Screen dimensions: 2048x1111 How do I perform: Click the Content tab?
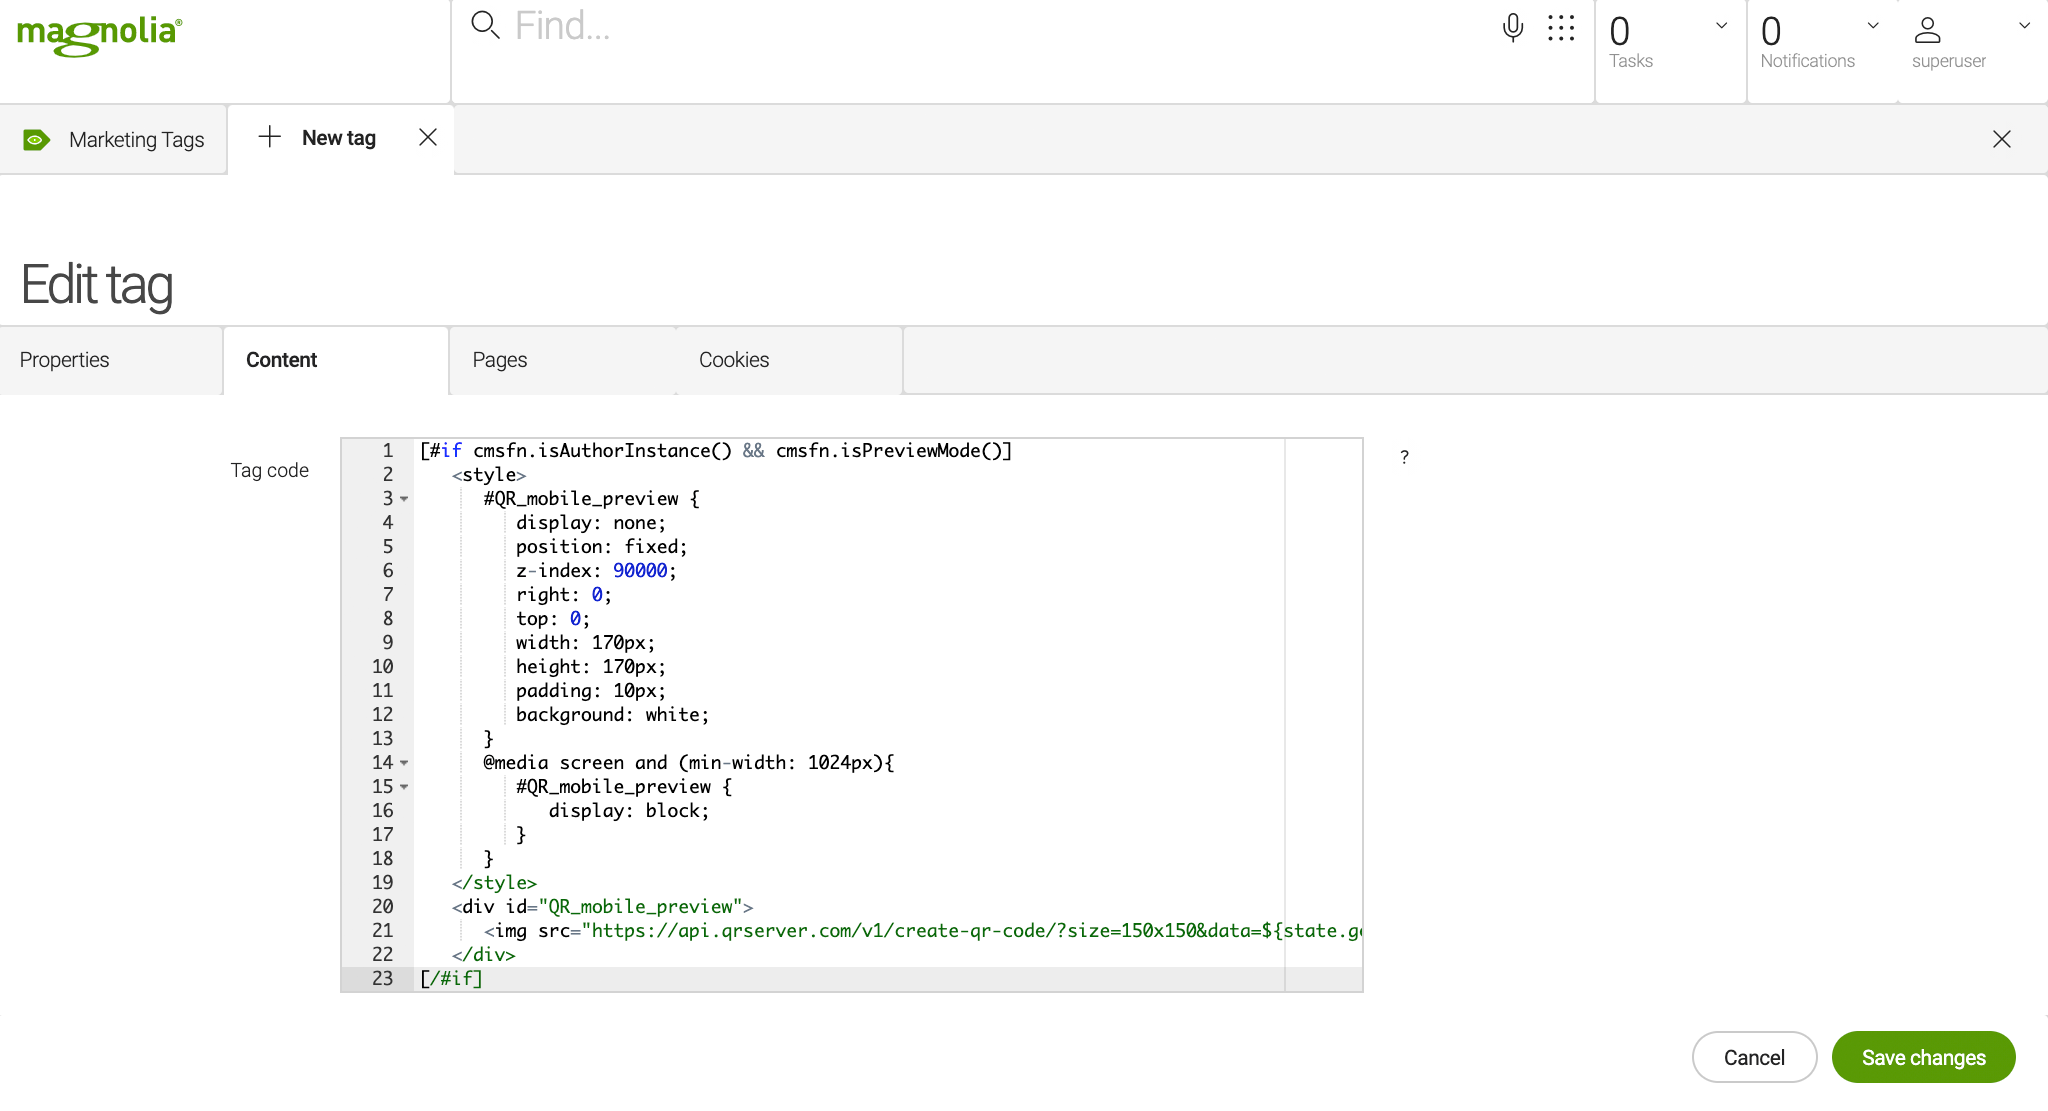coord(282,360)
